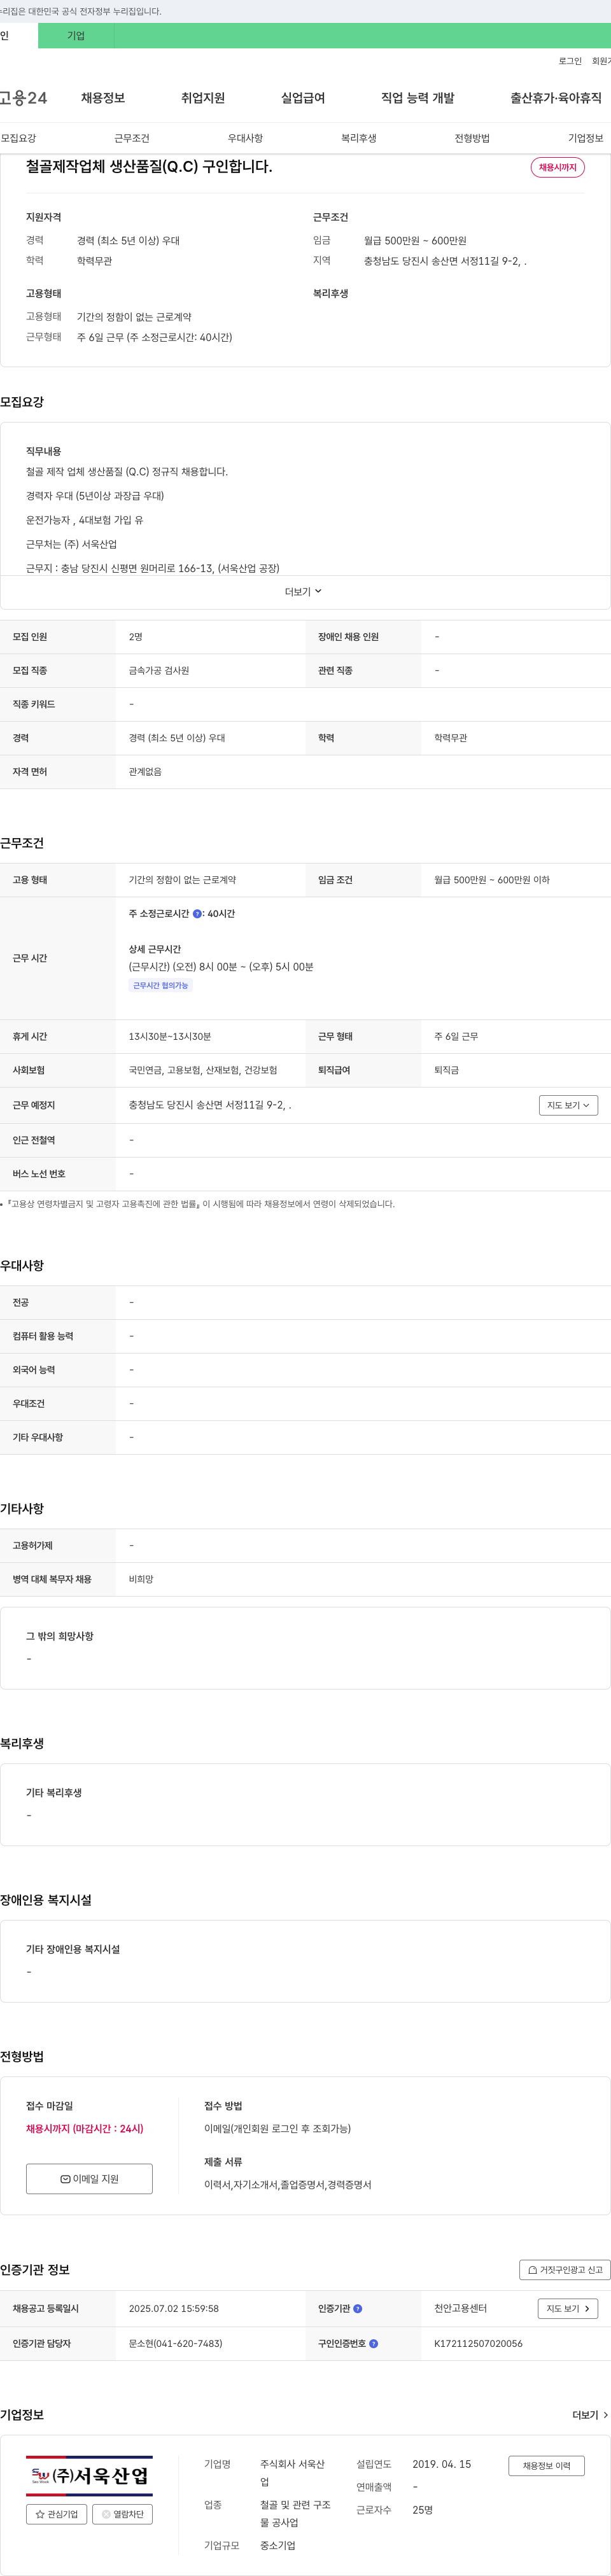Click the 채용시까지 badge
Viewport: 611px width, 2576px height.
(558, 167)
